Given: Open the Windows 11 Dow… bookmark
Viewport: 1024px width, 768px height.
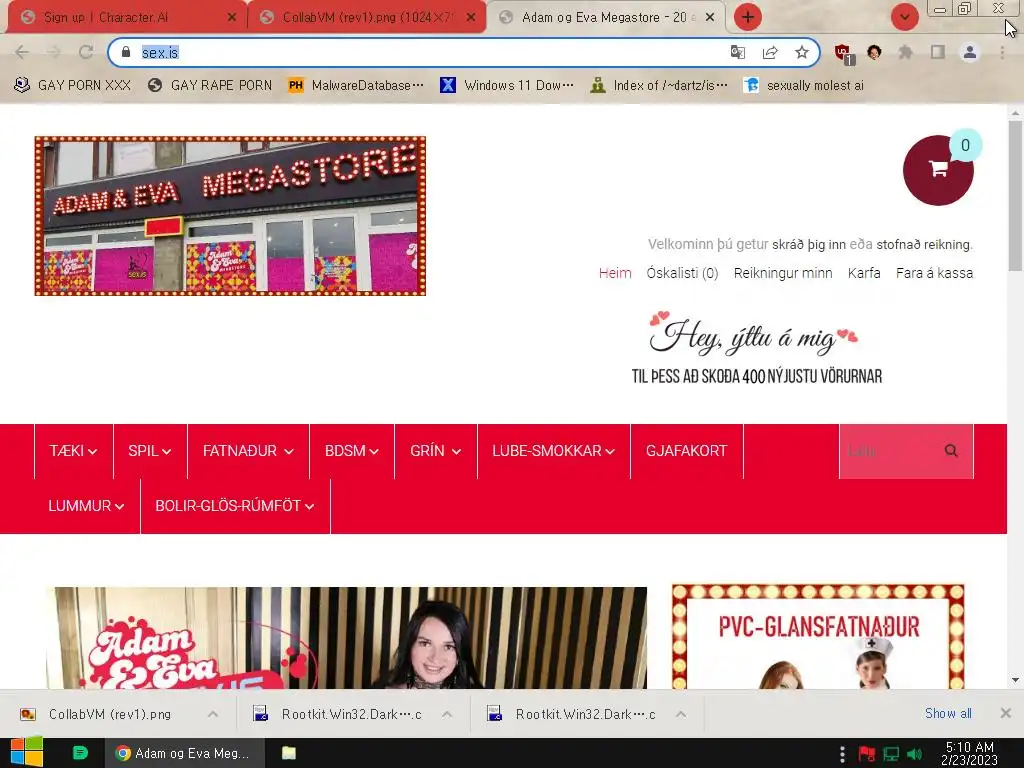Looking at the screenshot, I should tap(507, 86).
